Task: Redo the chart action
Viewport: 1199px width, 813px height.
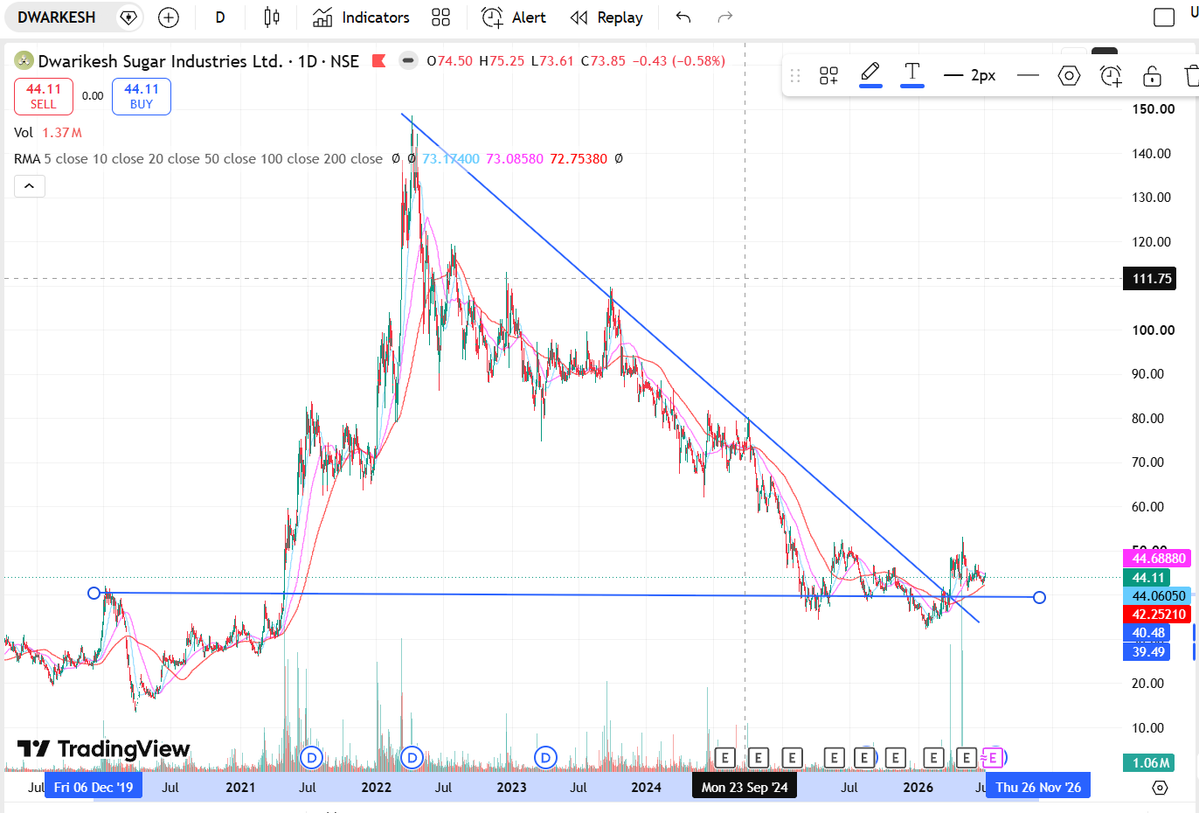Action: pos(725,17)
